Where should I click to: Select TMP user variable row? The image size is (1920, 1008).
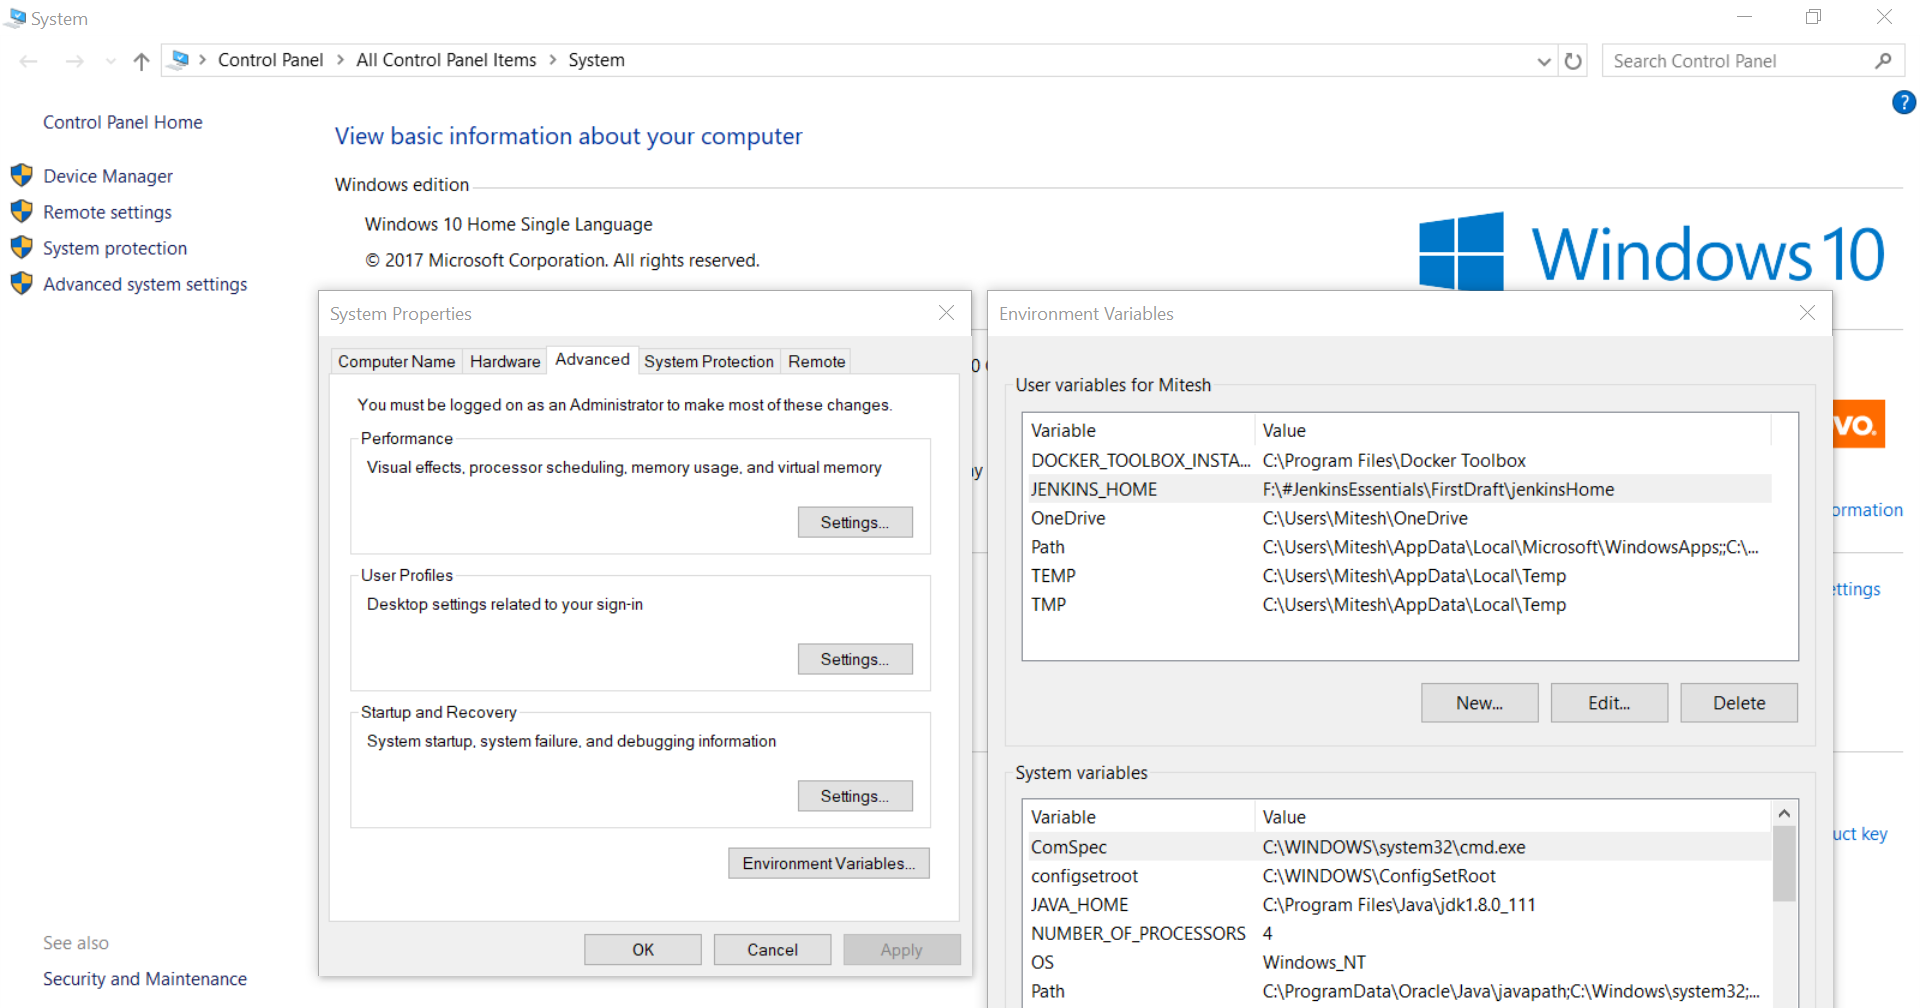point(1400,604)
